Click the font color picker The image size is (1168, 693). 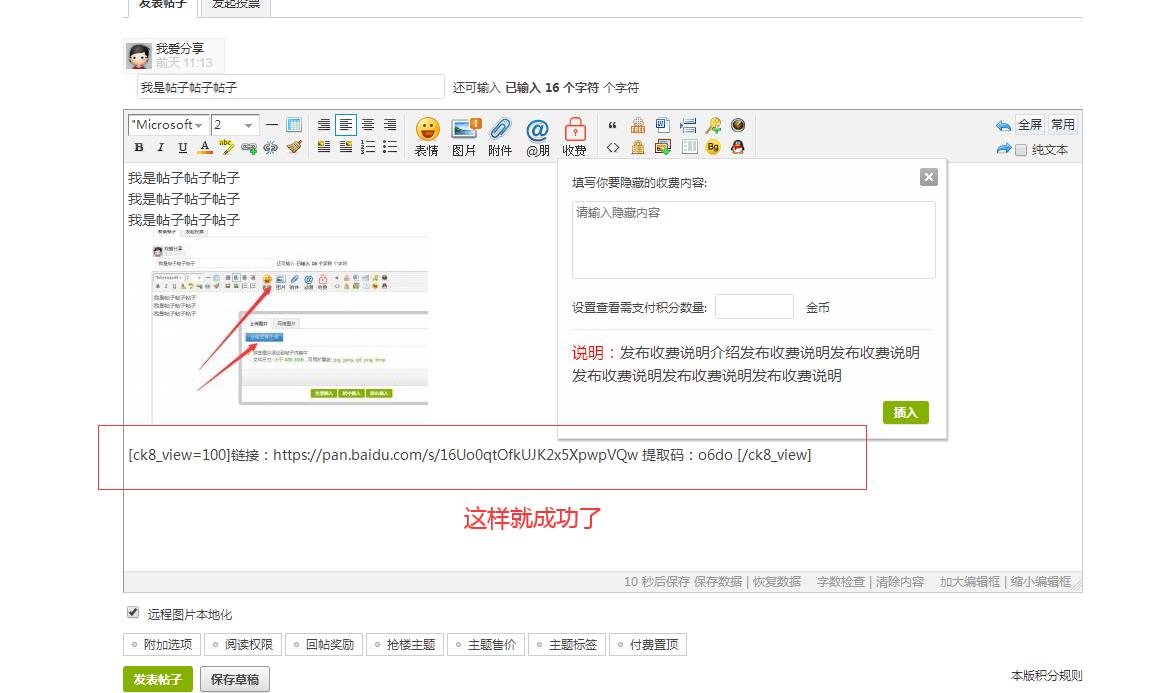coord(205,148)
